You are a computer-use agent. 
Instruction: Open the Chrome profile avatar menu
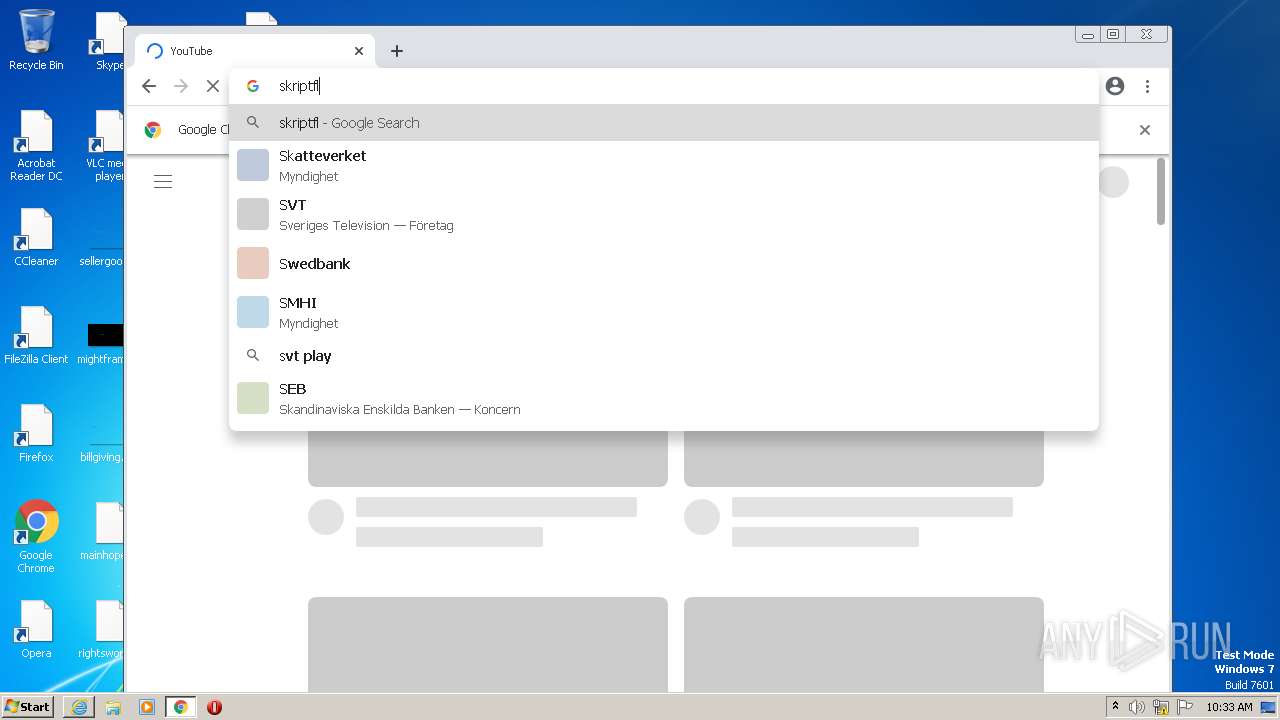coord(1115,86)
